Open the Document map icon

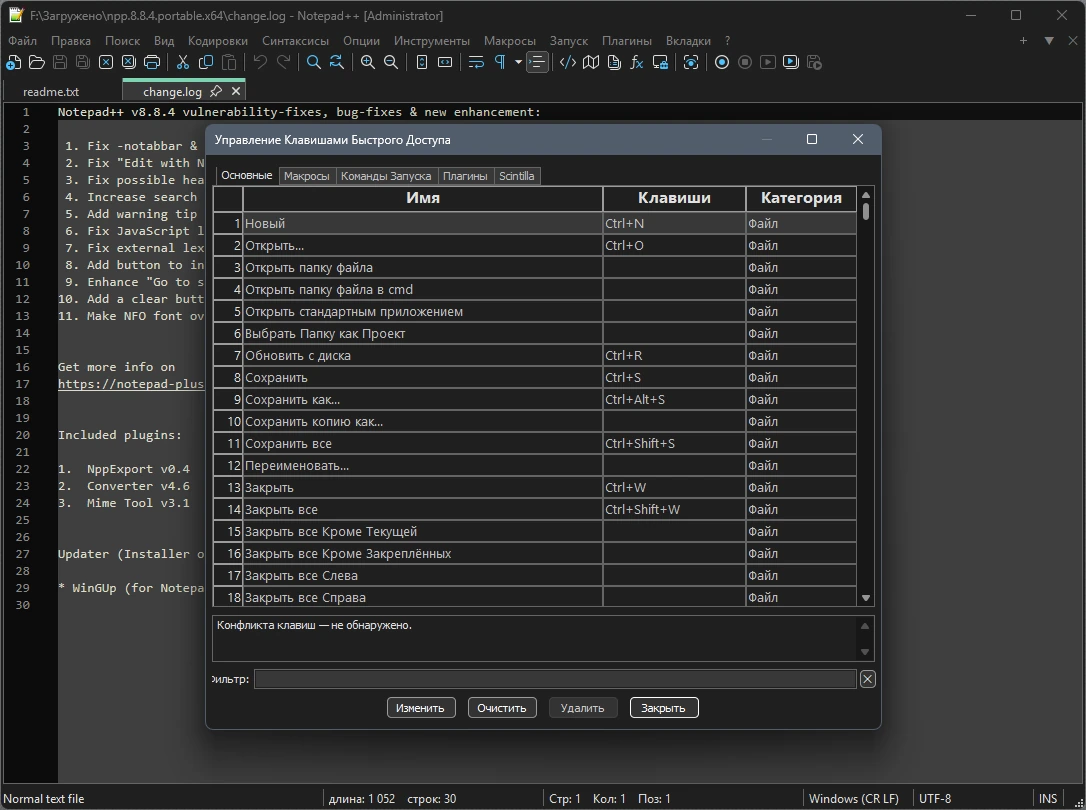click(591, 62)
